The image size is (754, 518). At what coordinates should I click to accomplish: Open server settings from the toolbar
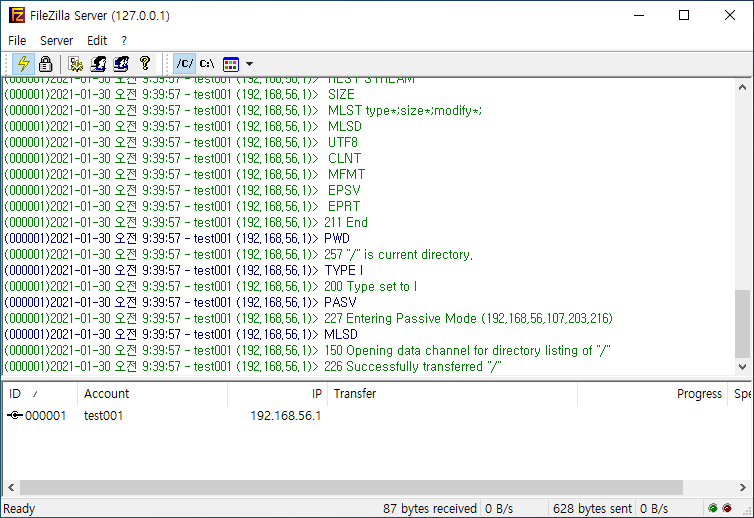pyautogui.click(x=75, y=63)
